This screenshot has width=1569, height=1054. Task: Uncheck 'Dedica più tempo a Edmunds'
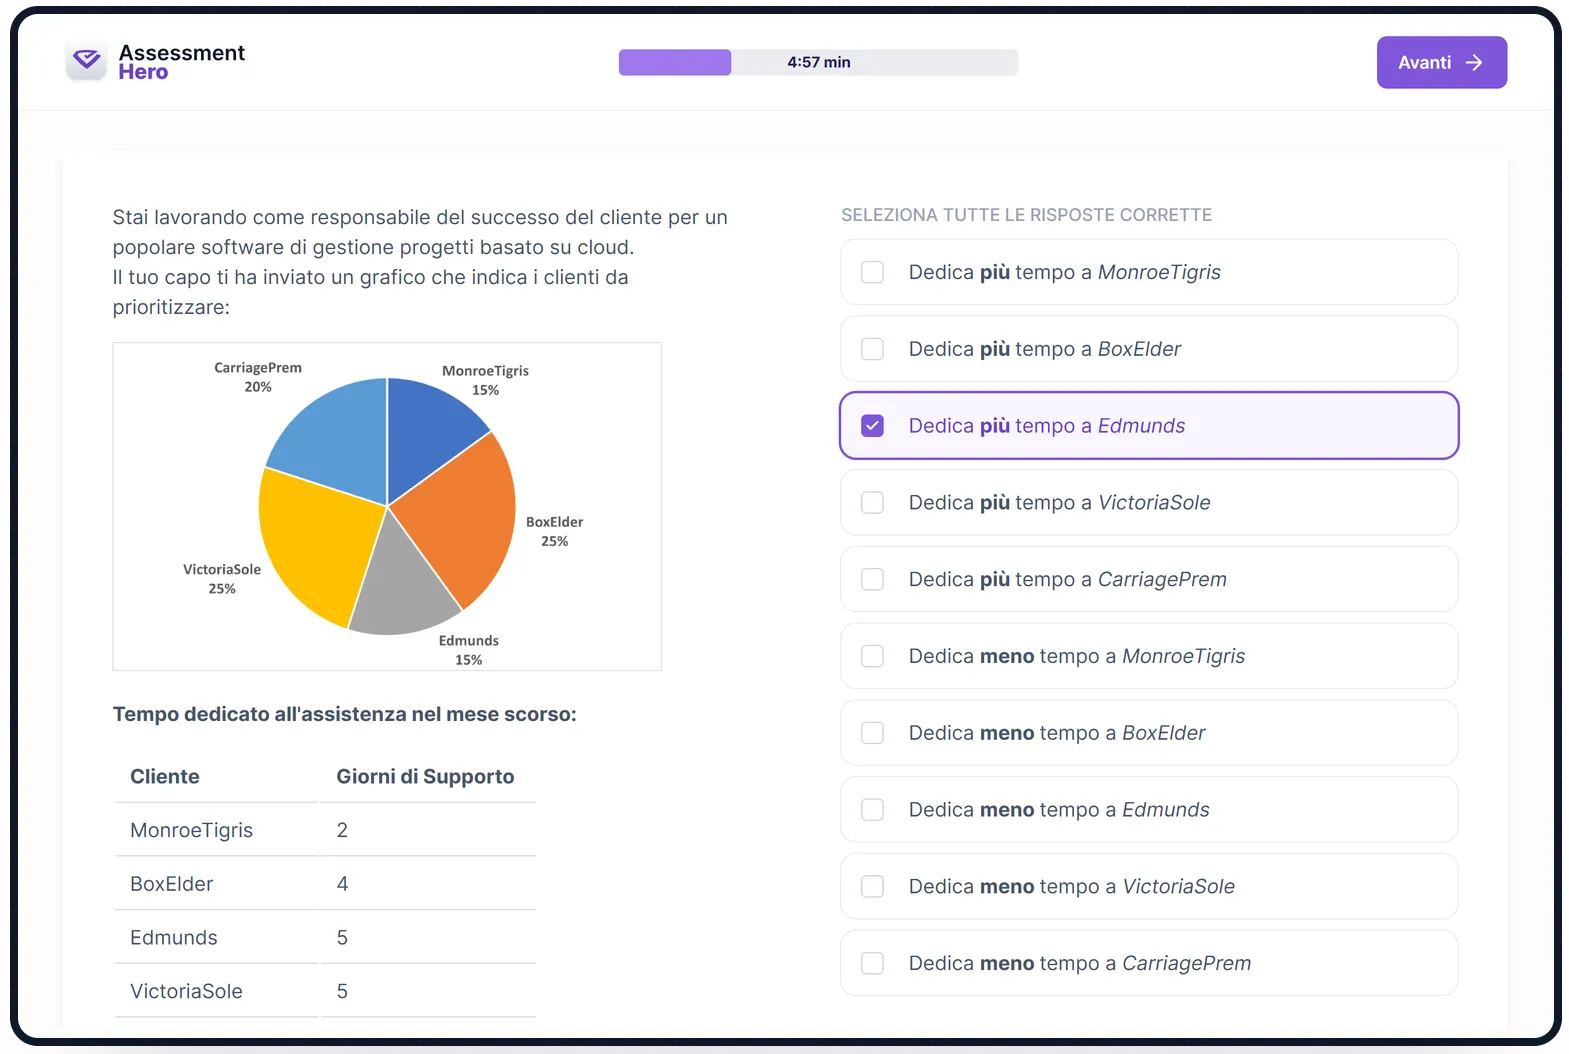873,426
